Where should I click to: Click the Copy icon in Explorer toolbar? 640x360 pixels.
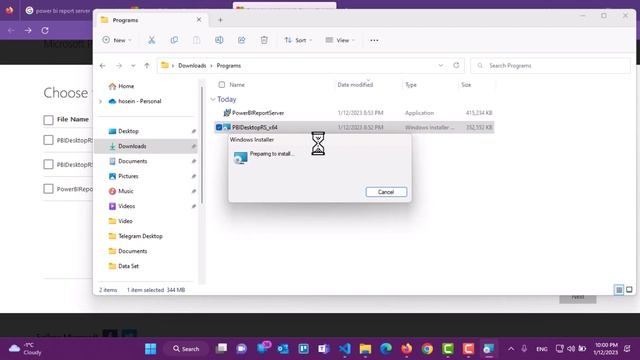174,40
